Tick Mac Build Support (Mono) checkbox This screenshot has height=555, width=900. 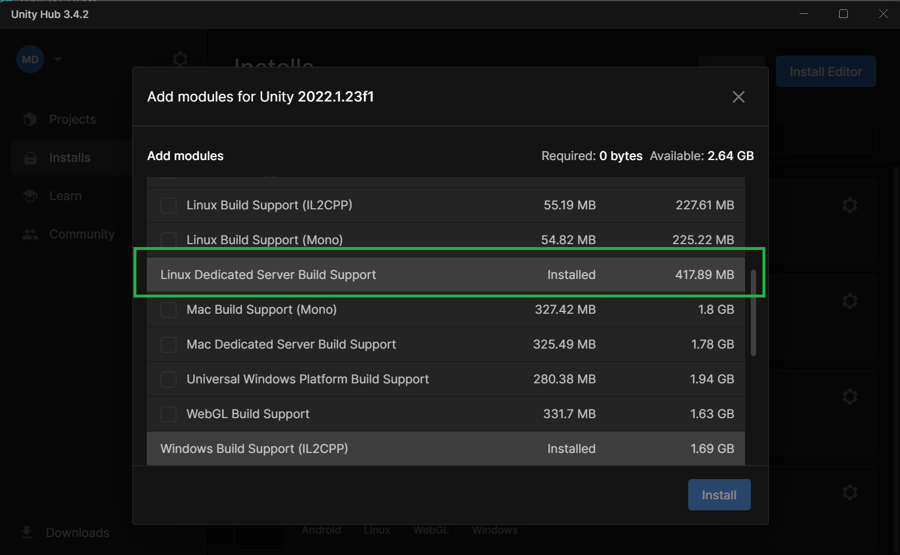click(x=168, y=310)
